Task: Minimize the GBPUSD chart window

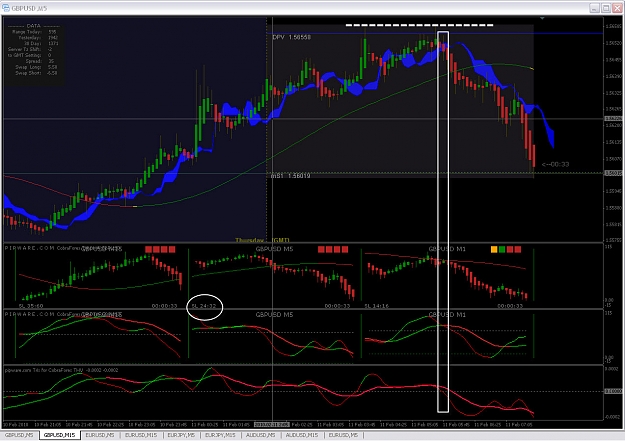Action: coord(594,8)
